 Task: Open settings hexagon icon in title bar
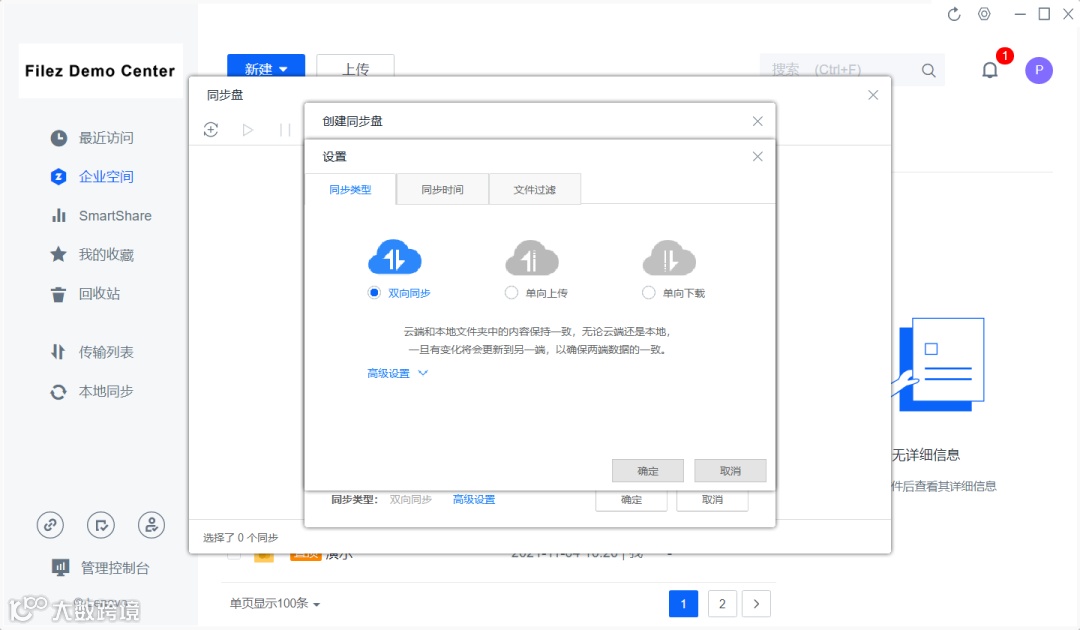click(984, 14)
